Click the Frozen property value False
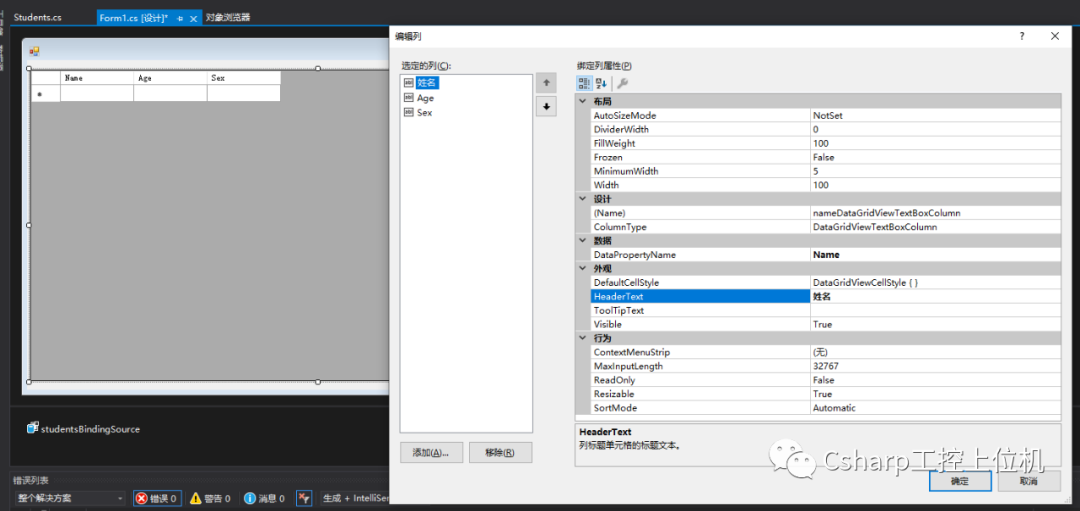This screenshot has height=511, width=1080. [x=935, y=157]
